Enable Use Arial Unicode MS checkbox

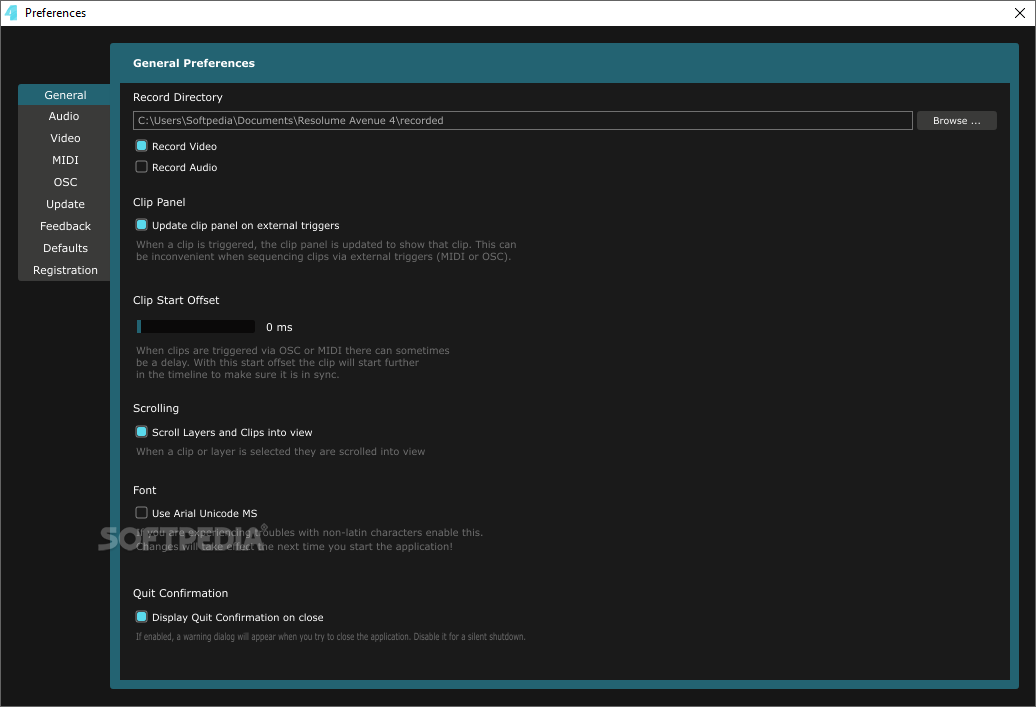pyautogui.click(x=141, y=513)
